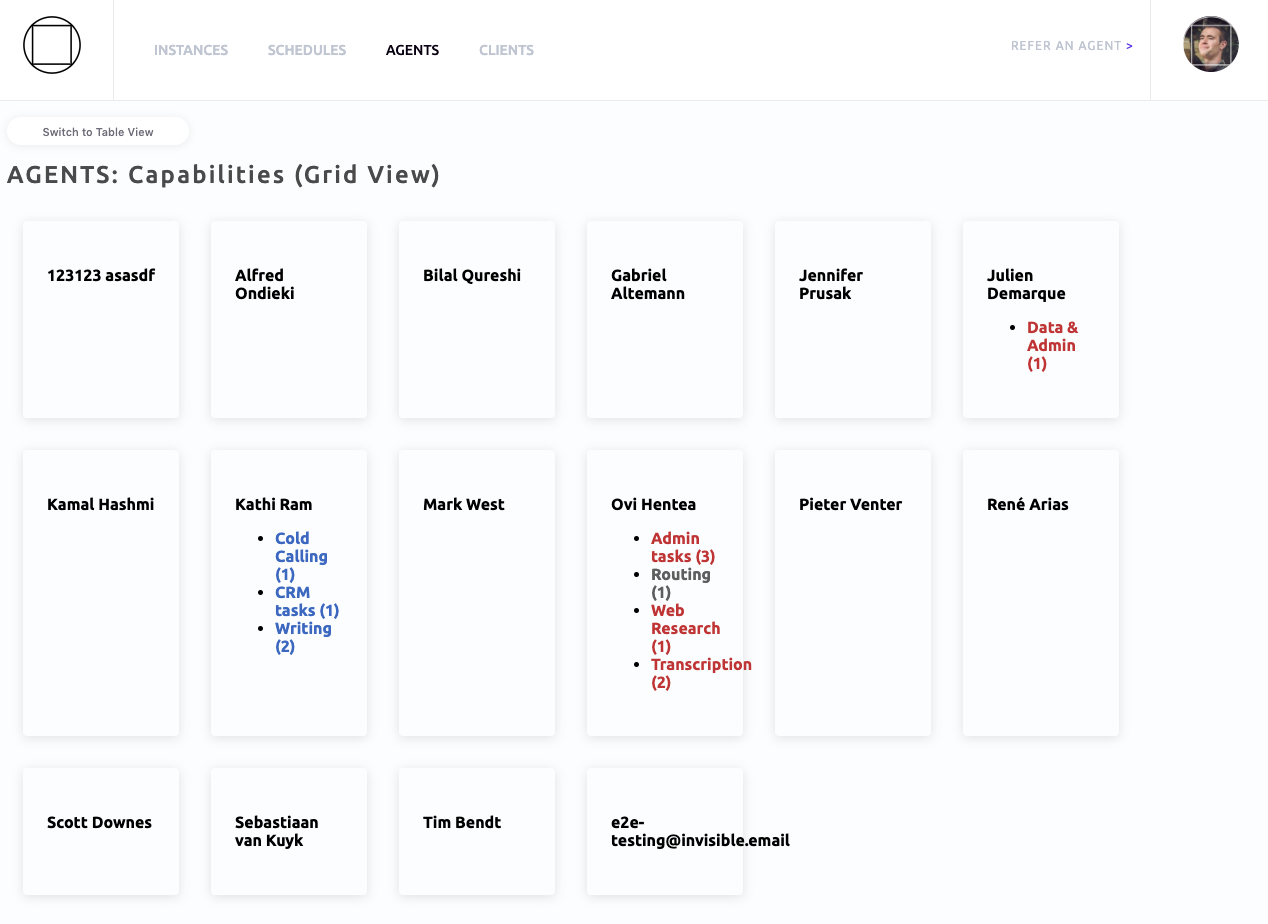
Task: Click the square-in-circle logo icon
Action: 52,45
